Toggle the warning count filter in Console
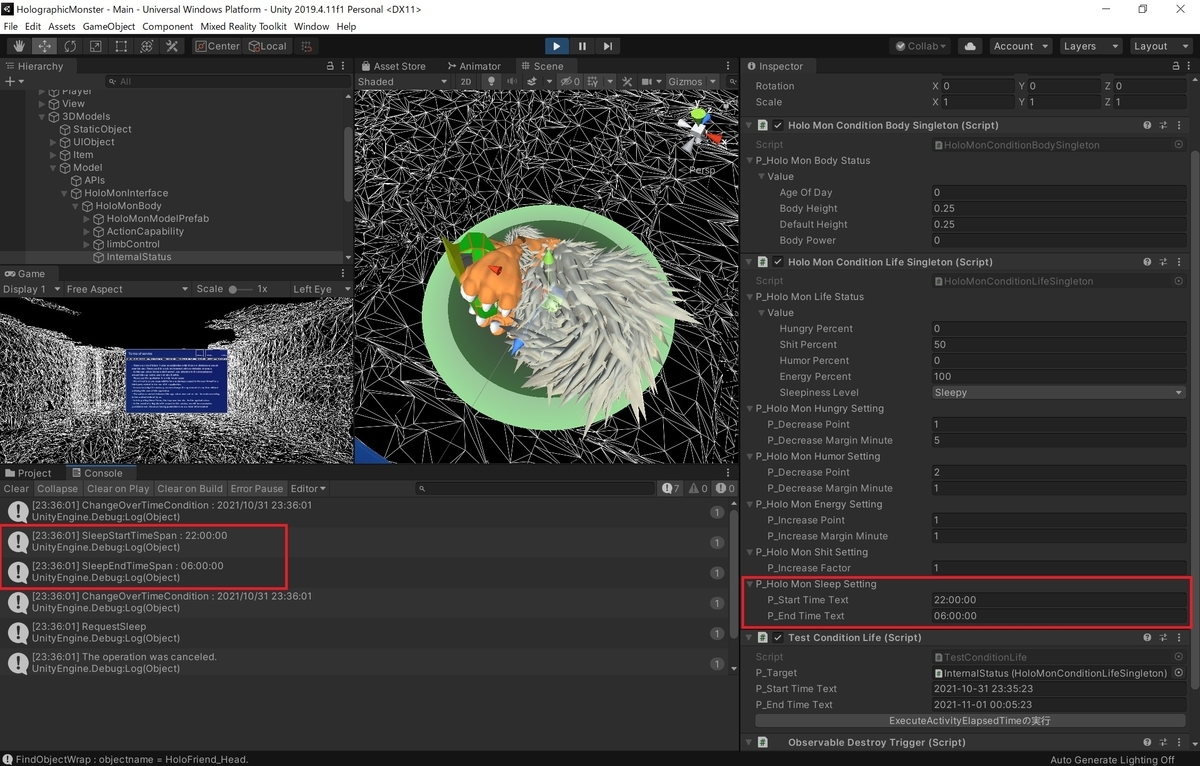 click(x=697, y=489)
